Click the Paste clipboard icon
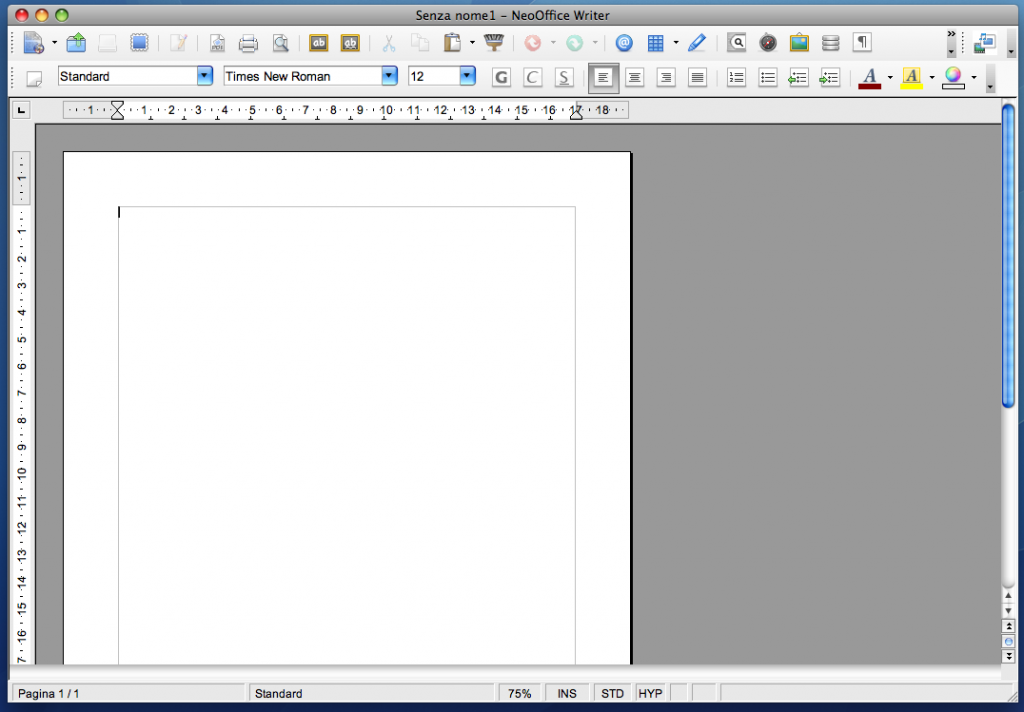The width and height of the screenshot is (1024, 712). [x=452, y=43]
